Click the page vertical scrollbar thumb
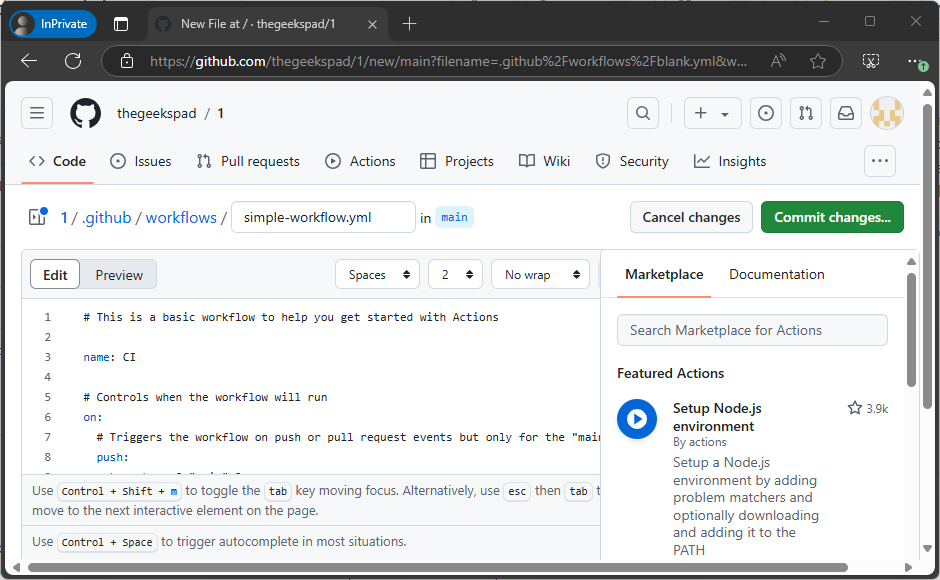 927,258
